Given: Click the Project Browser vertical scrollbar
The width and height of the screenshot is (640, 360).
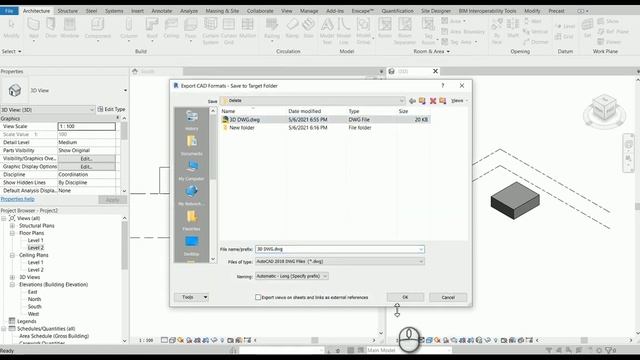Looking at the screenshot, I should point(124,245).
